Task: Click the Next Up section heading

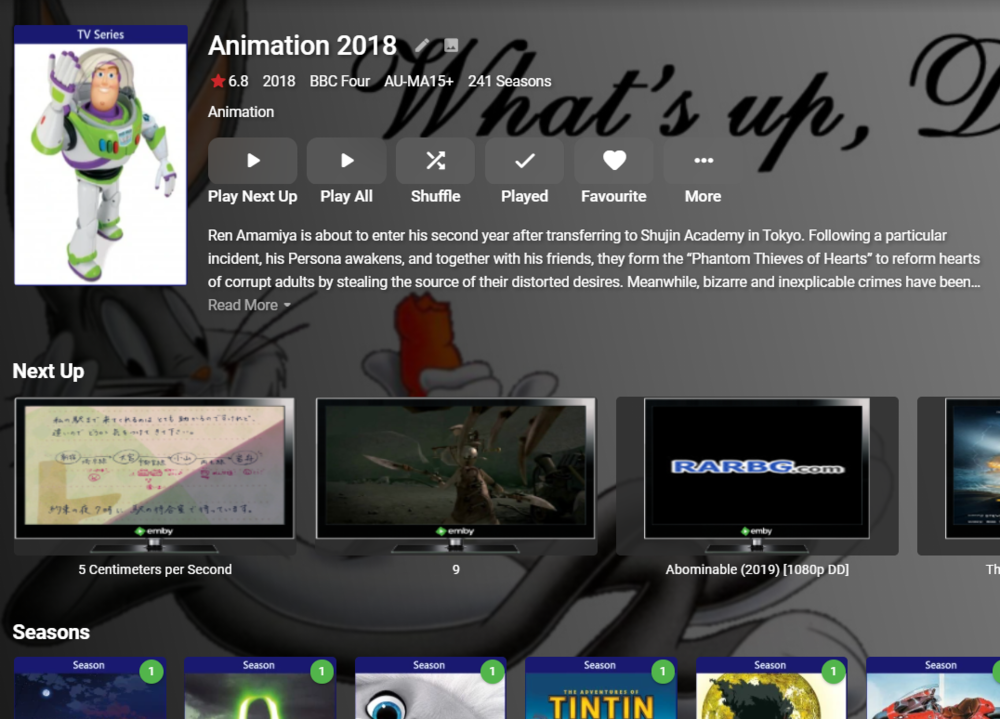Action: pos(48,371)
